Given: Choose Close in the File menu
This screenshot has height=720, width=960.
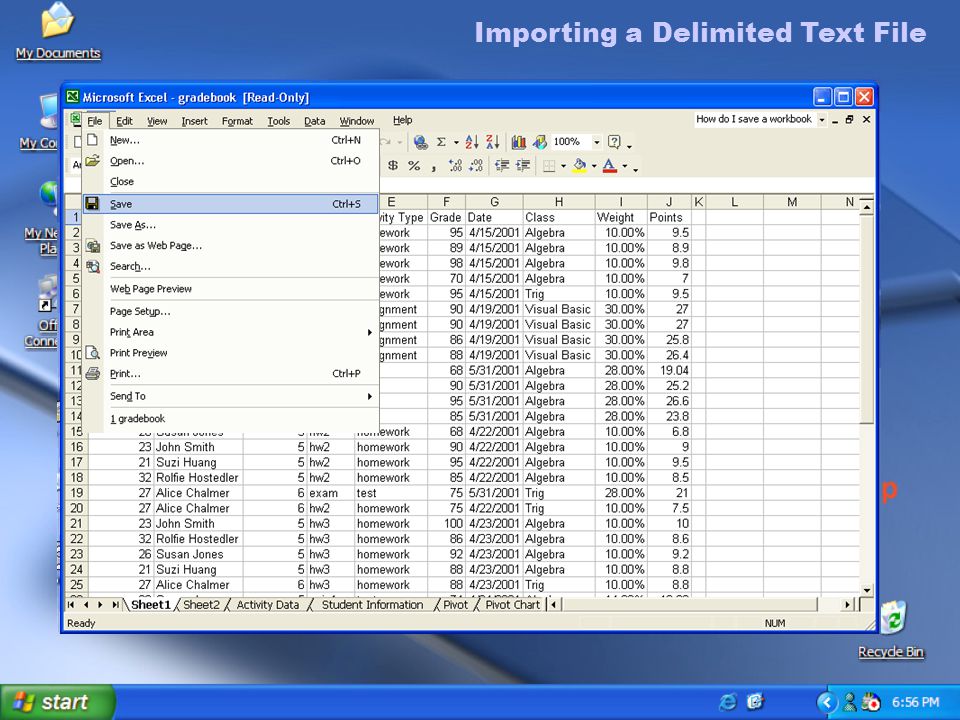Looking at the screenshot, I should tap(230, 182).
